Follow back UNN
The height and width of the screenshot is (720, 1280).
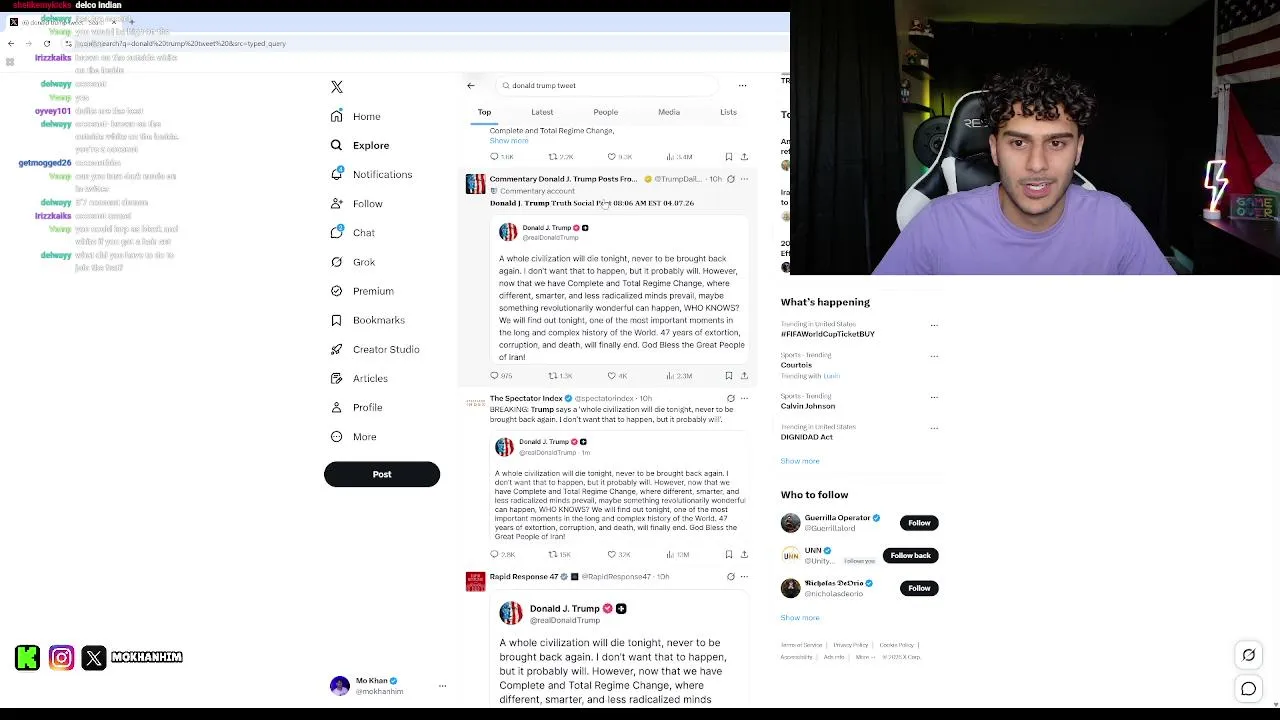tap(910, 555)
